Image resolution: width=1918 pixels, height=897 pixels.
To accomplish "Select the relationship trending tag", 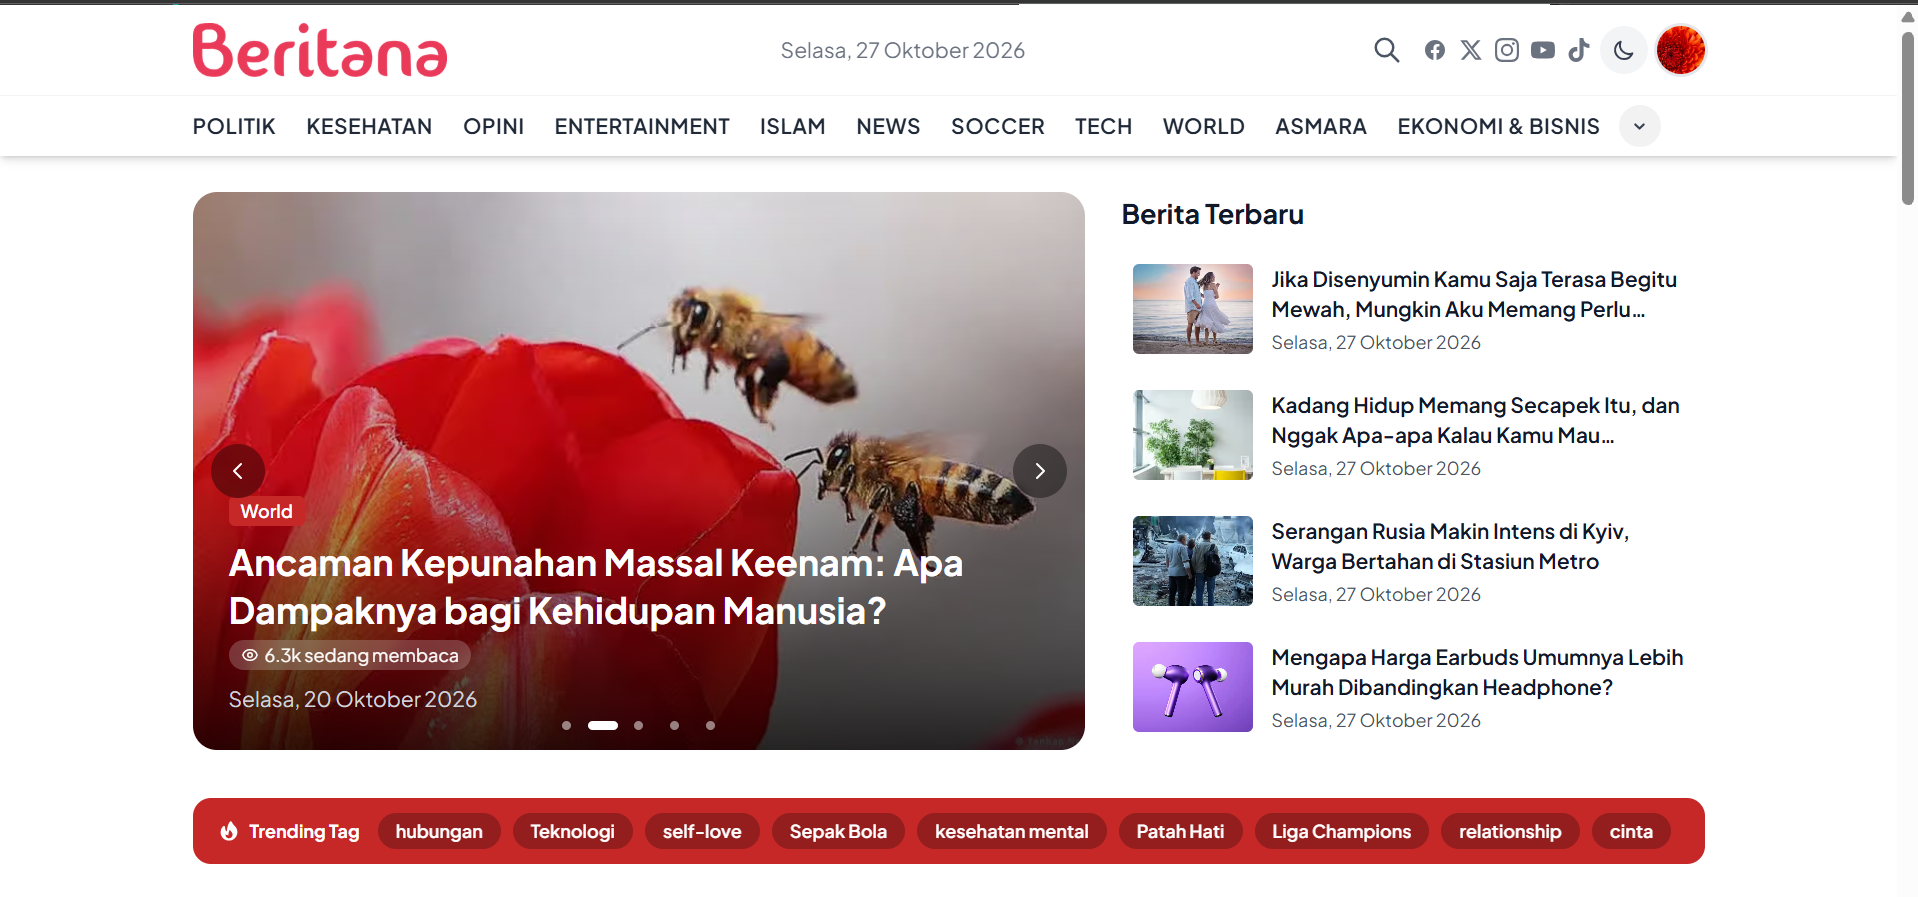I will point(1510,831).
